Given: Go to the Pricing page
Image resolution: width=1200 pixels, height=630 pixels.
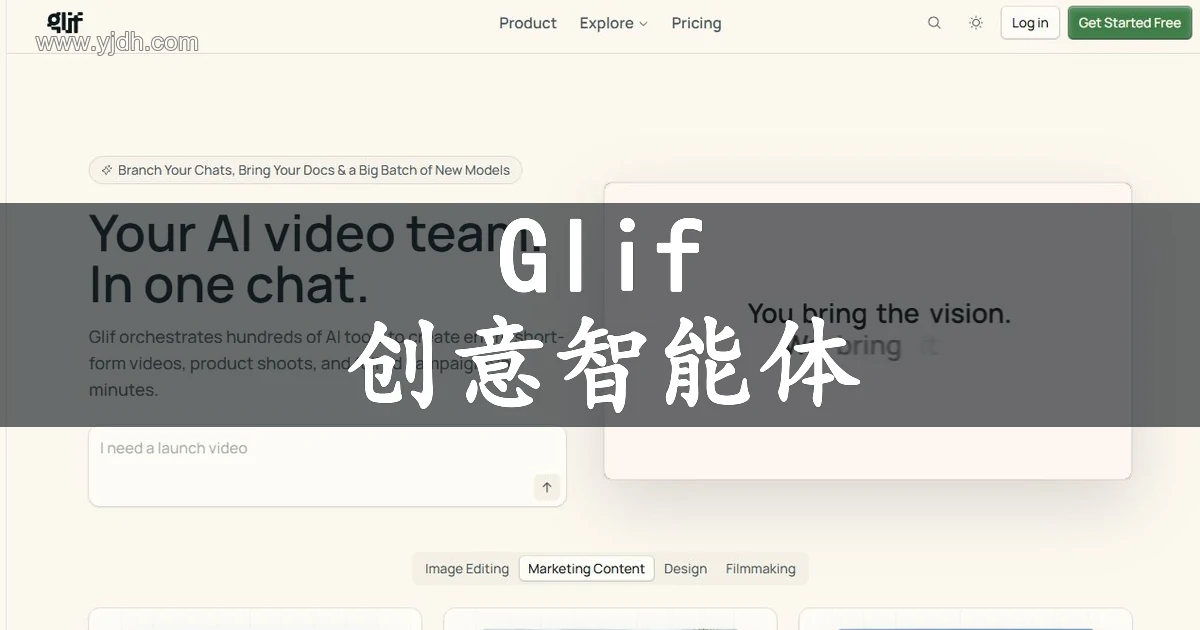Looking at the screenshot, I should tap(696, 23).
